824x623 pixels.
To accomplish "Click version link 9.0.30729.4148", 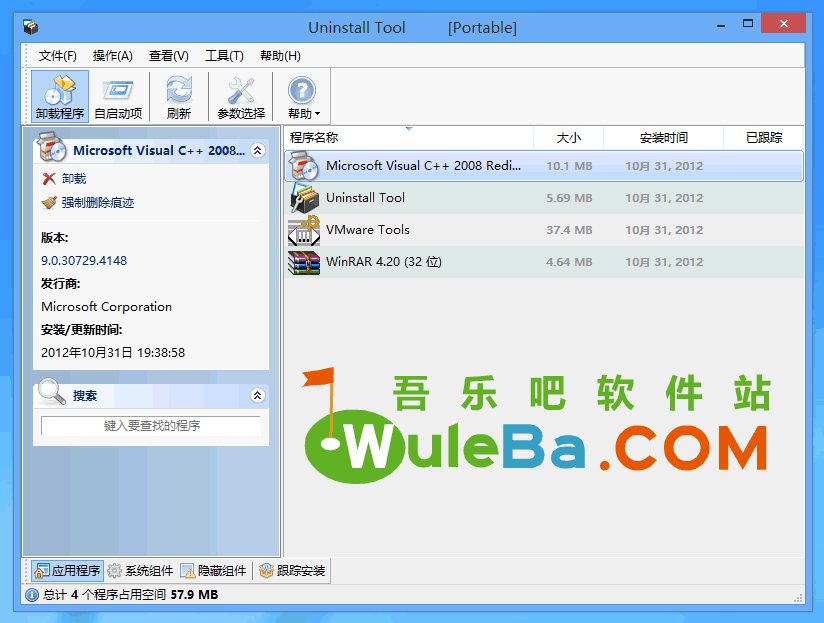I will pyautogui.click(x=84, y=261).
